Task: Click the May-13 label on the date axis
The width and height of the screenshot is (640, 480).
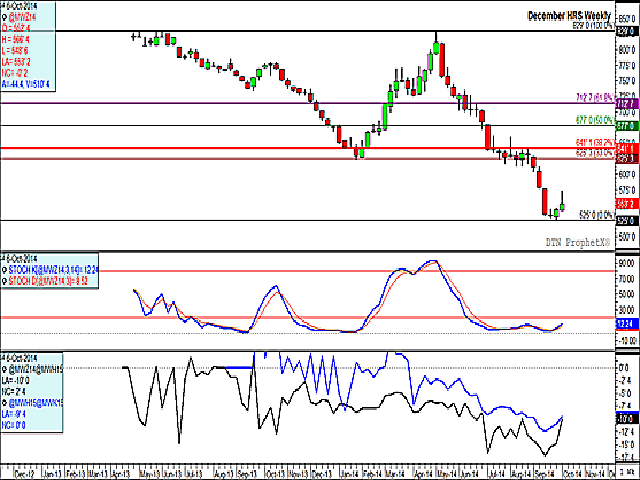Action: [150, 473]
